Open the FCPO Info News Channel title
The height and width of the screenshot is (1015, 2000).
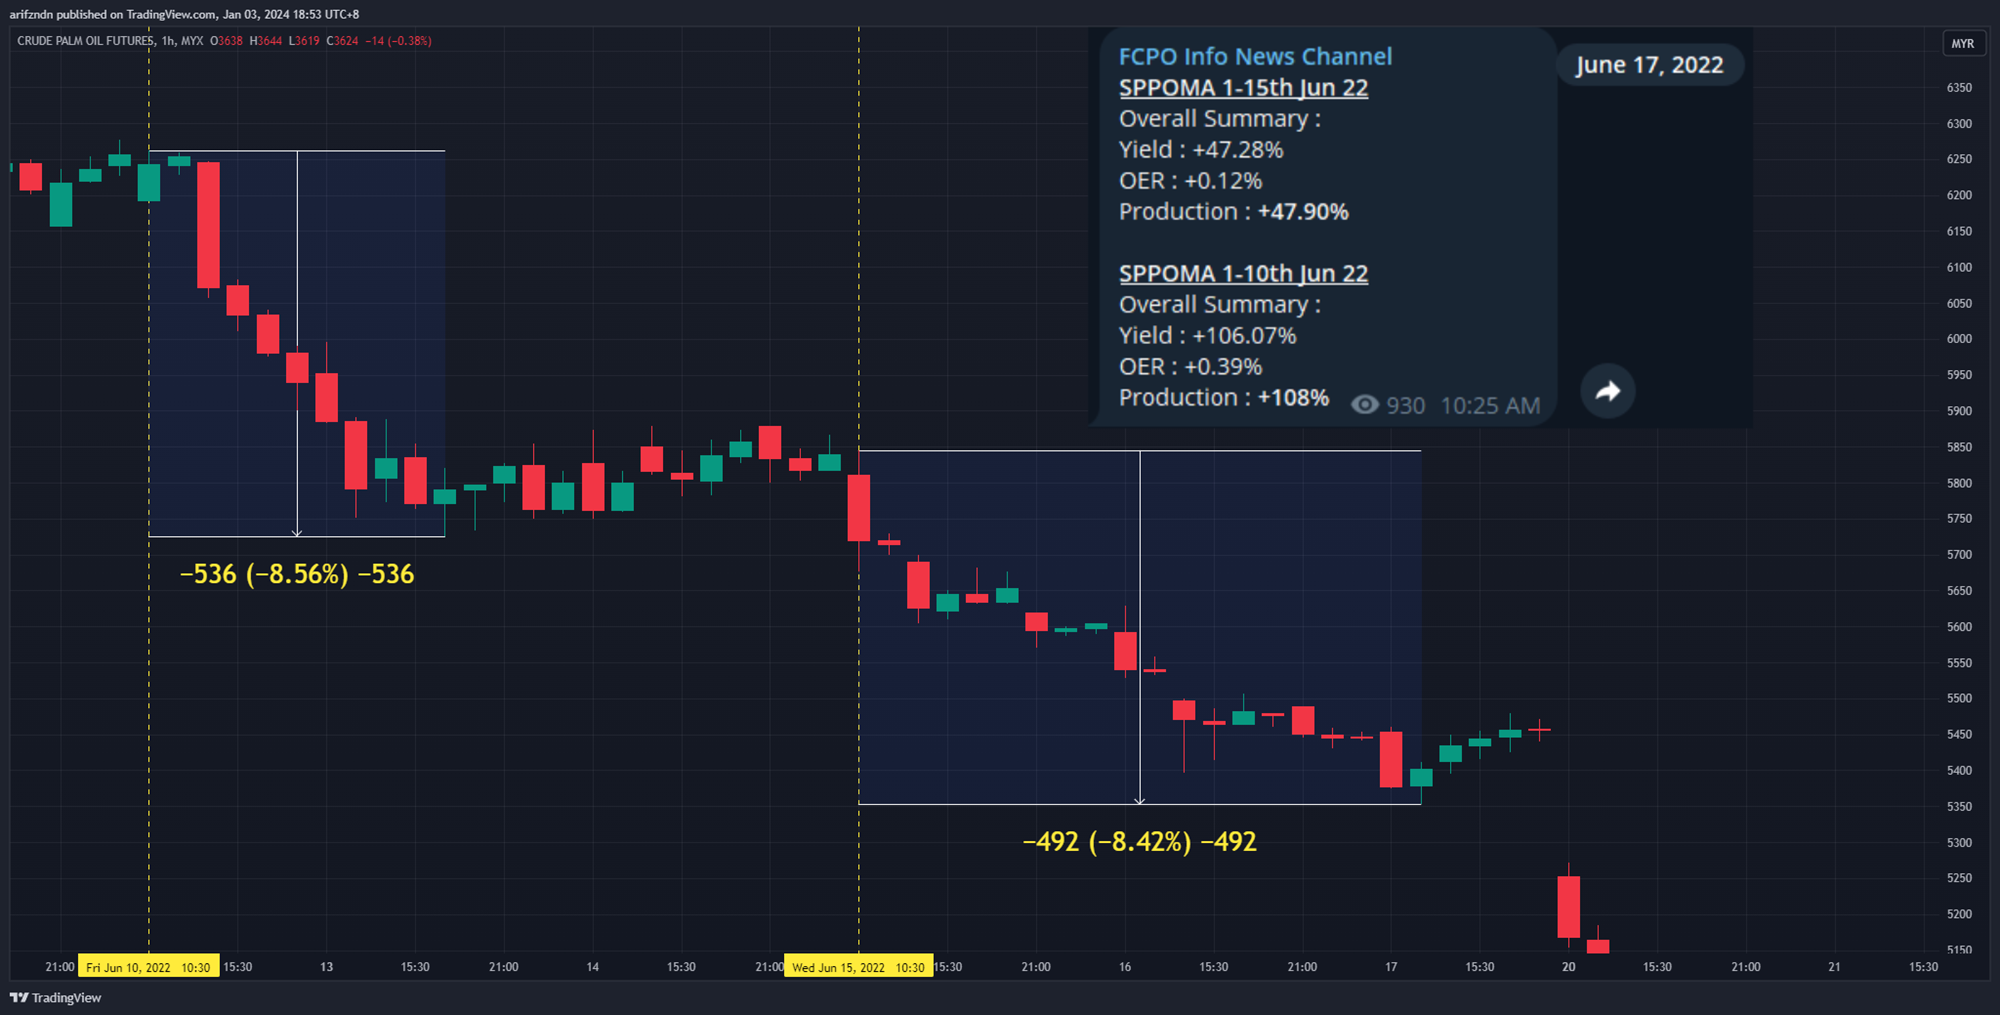1254,57
